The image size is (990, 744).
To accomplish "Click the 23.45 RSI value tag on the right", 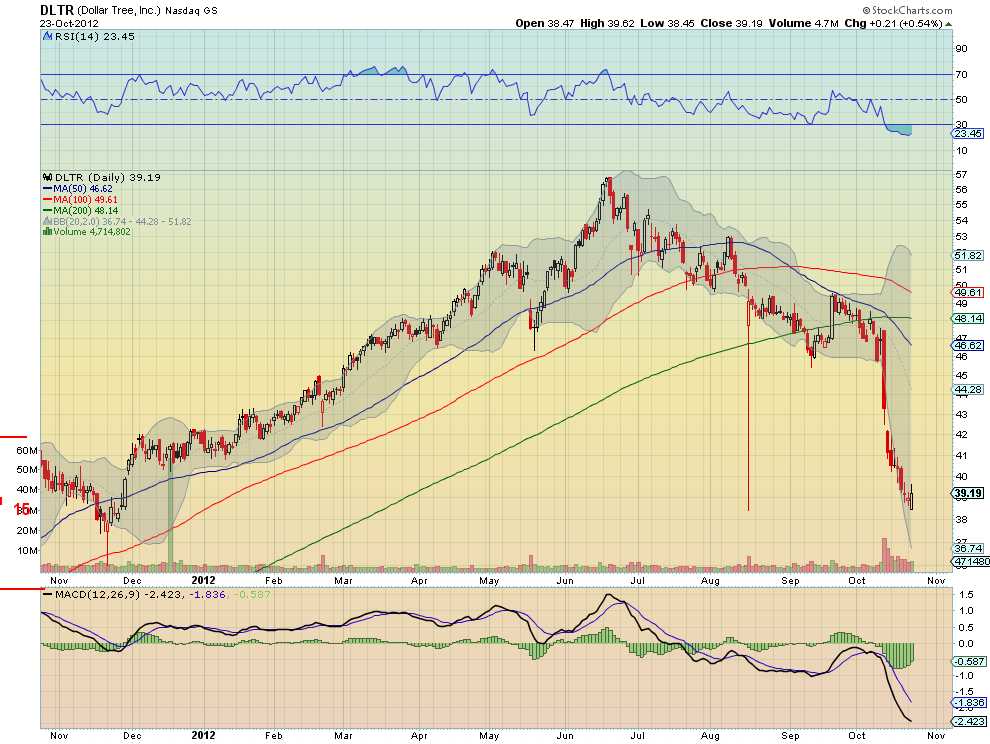I will pos(967,133).
